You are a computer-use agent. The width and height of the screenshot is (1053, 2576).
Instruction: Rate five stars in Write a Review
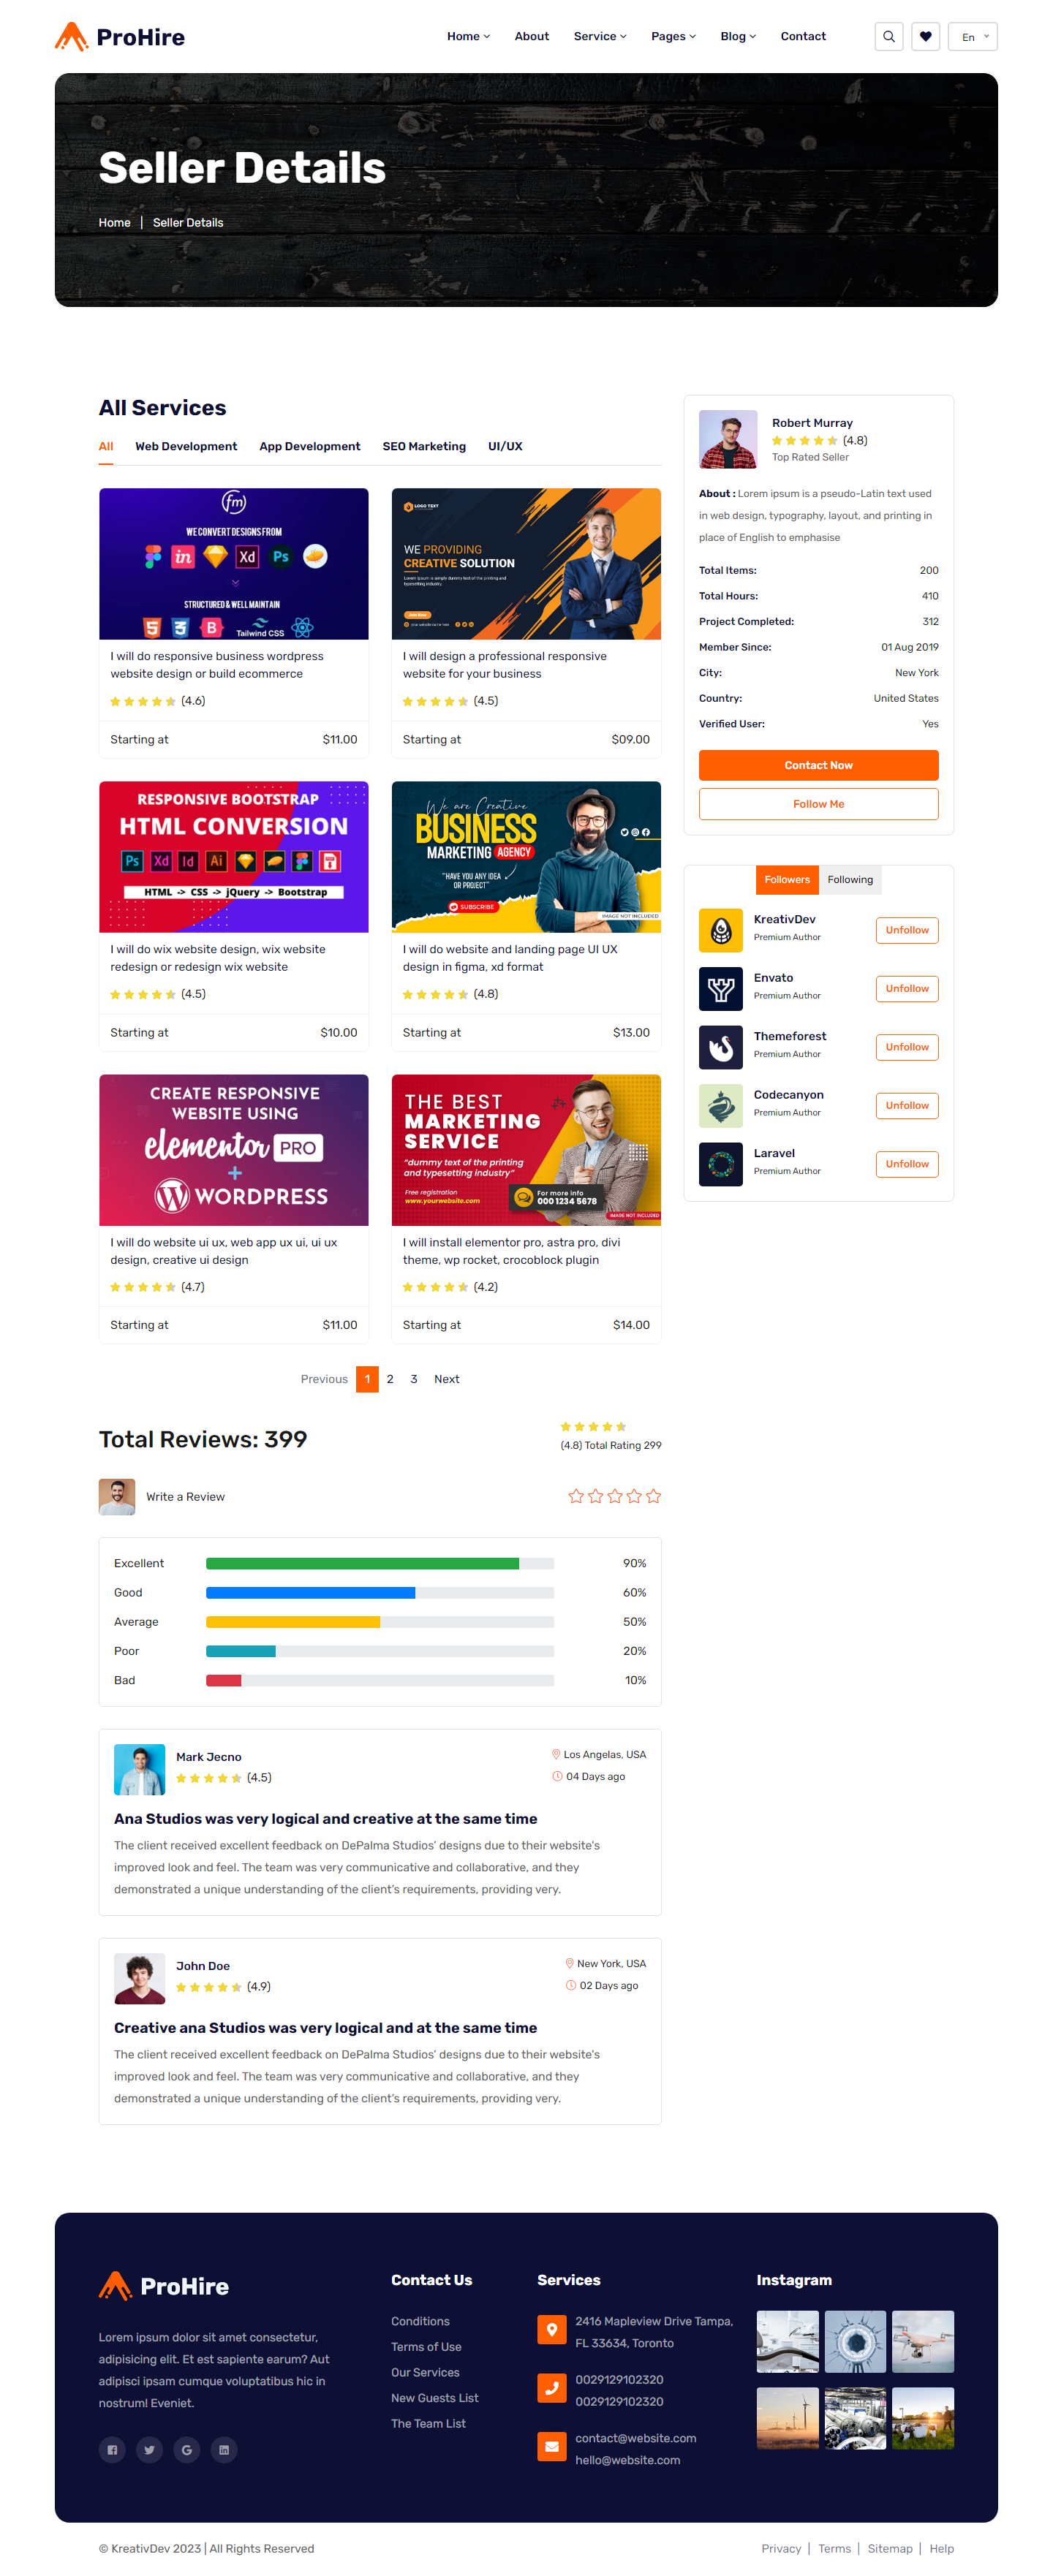pyautogui.click(x=653, y=1496)
